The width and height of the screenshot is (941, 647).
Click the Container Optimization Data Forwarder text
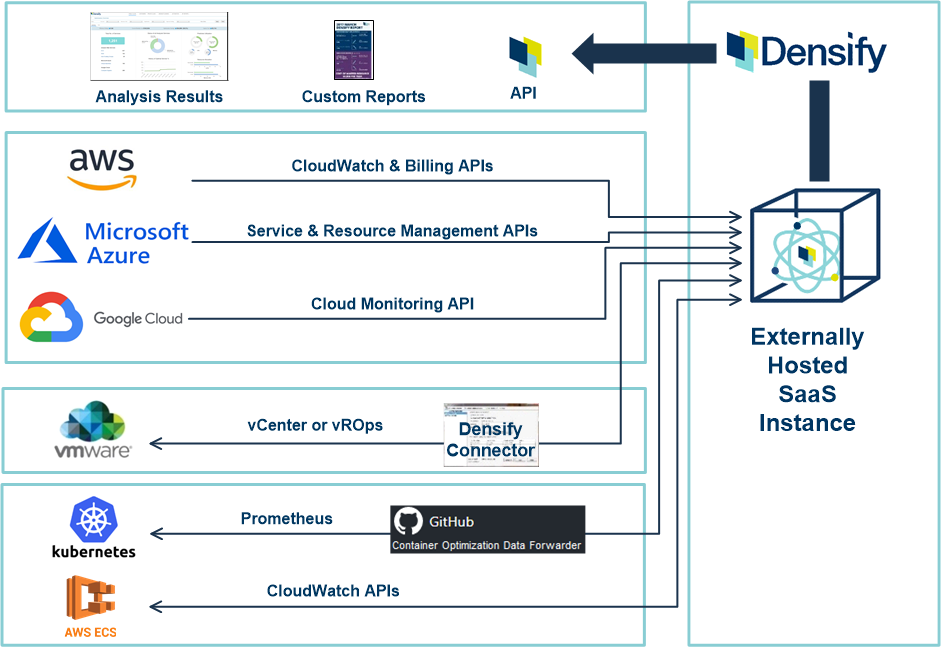(486, 545)
